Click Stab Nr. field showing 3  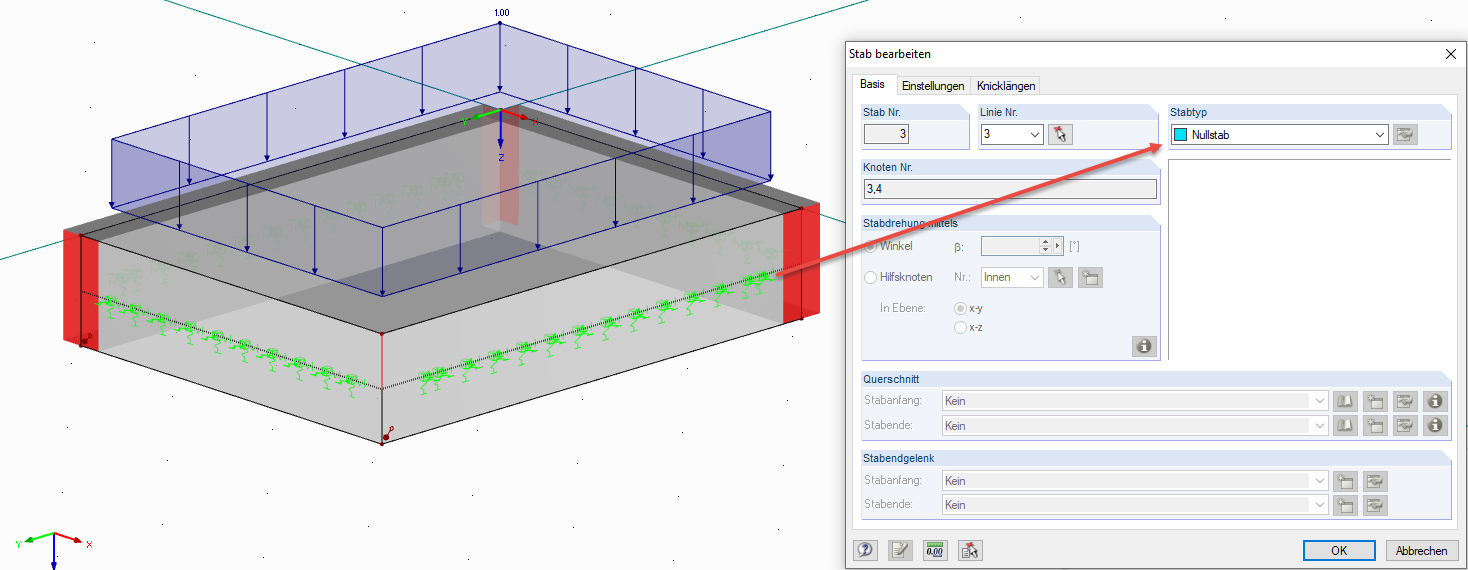[x=886, y=134]
